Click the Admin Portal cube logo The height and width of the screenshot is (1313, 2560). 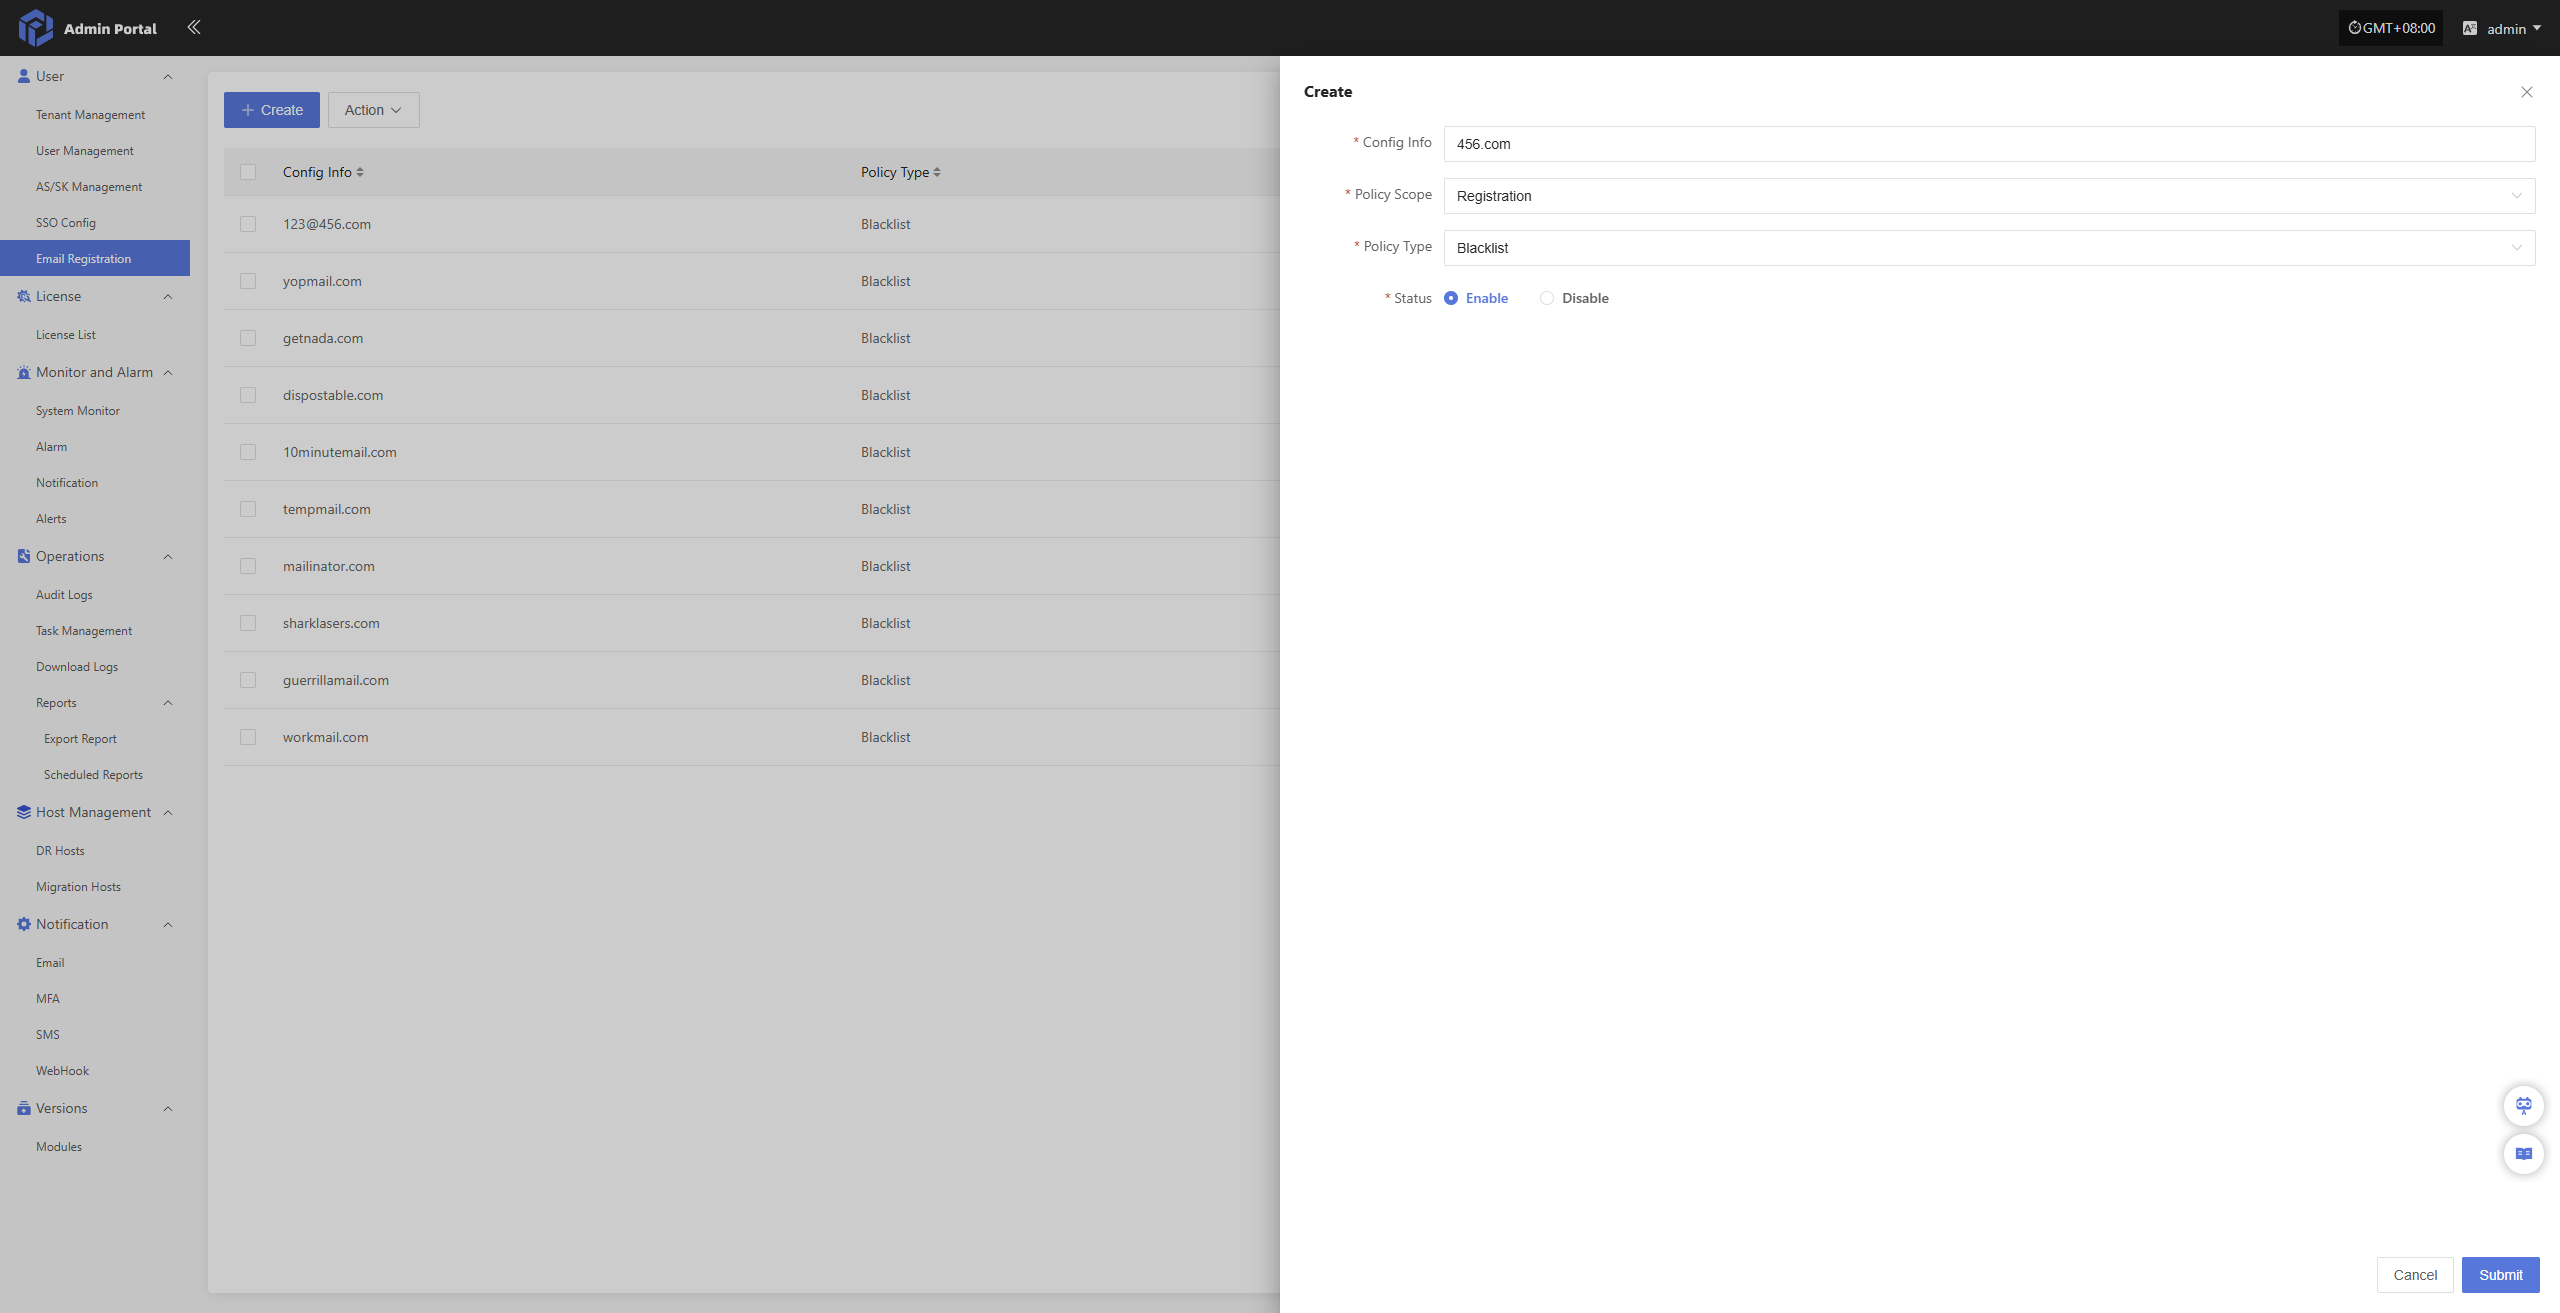pos(35,28)
